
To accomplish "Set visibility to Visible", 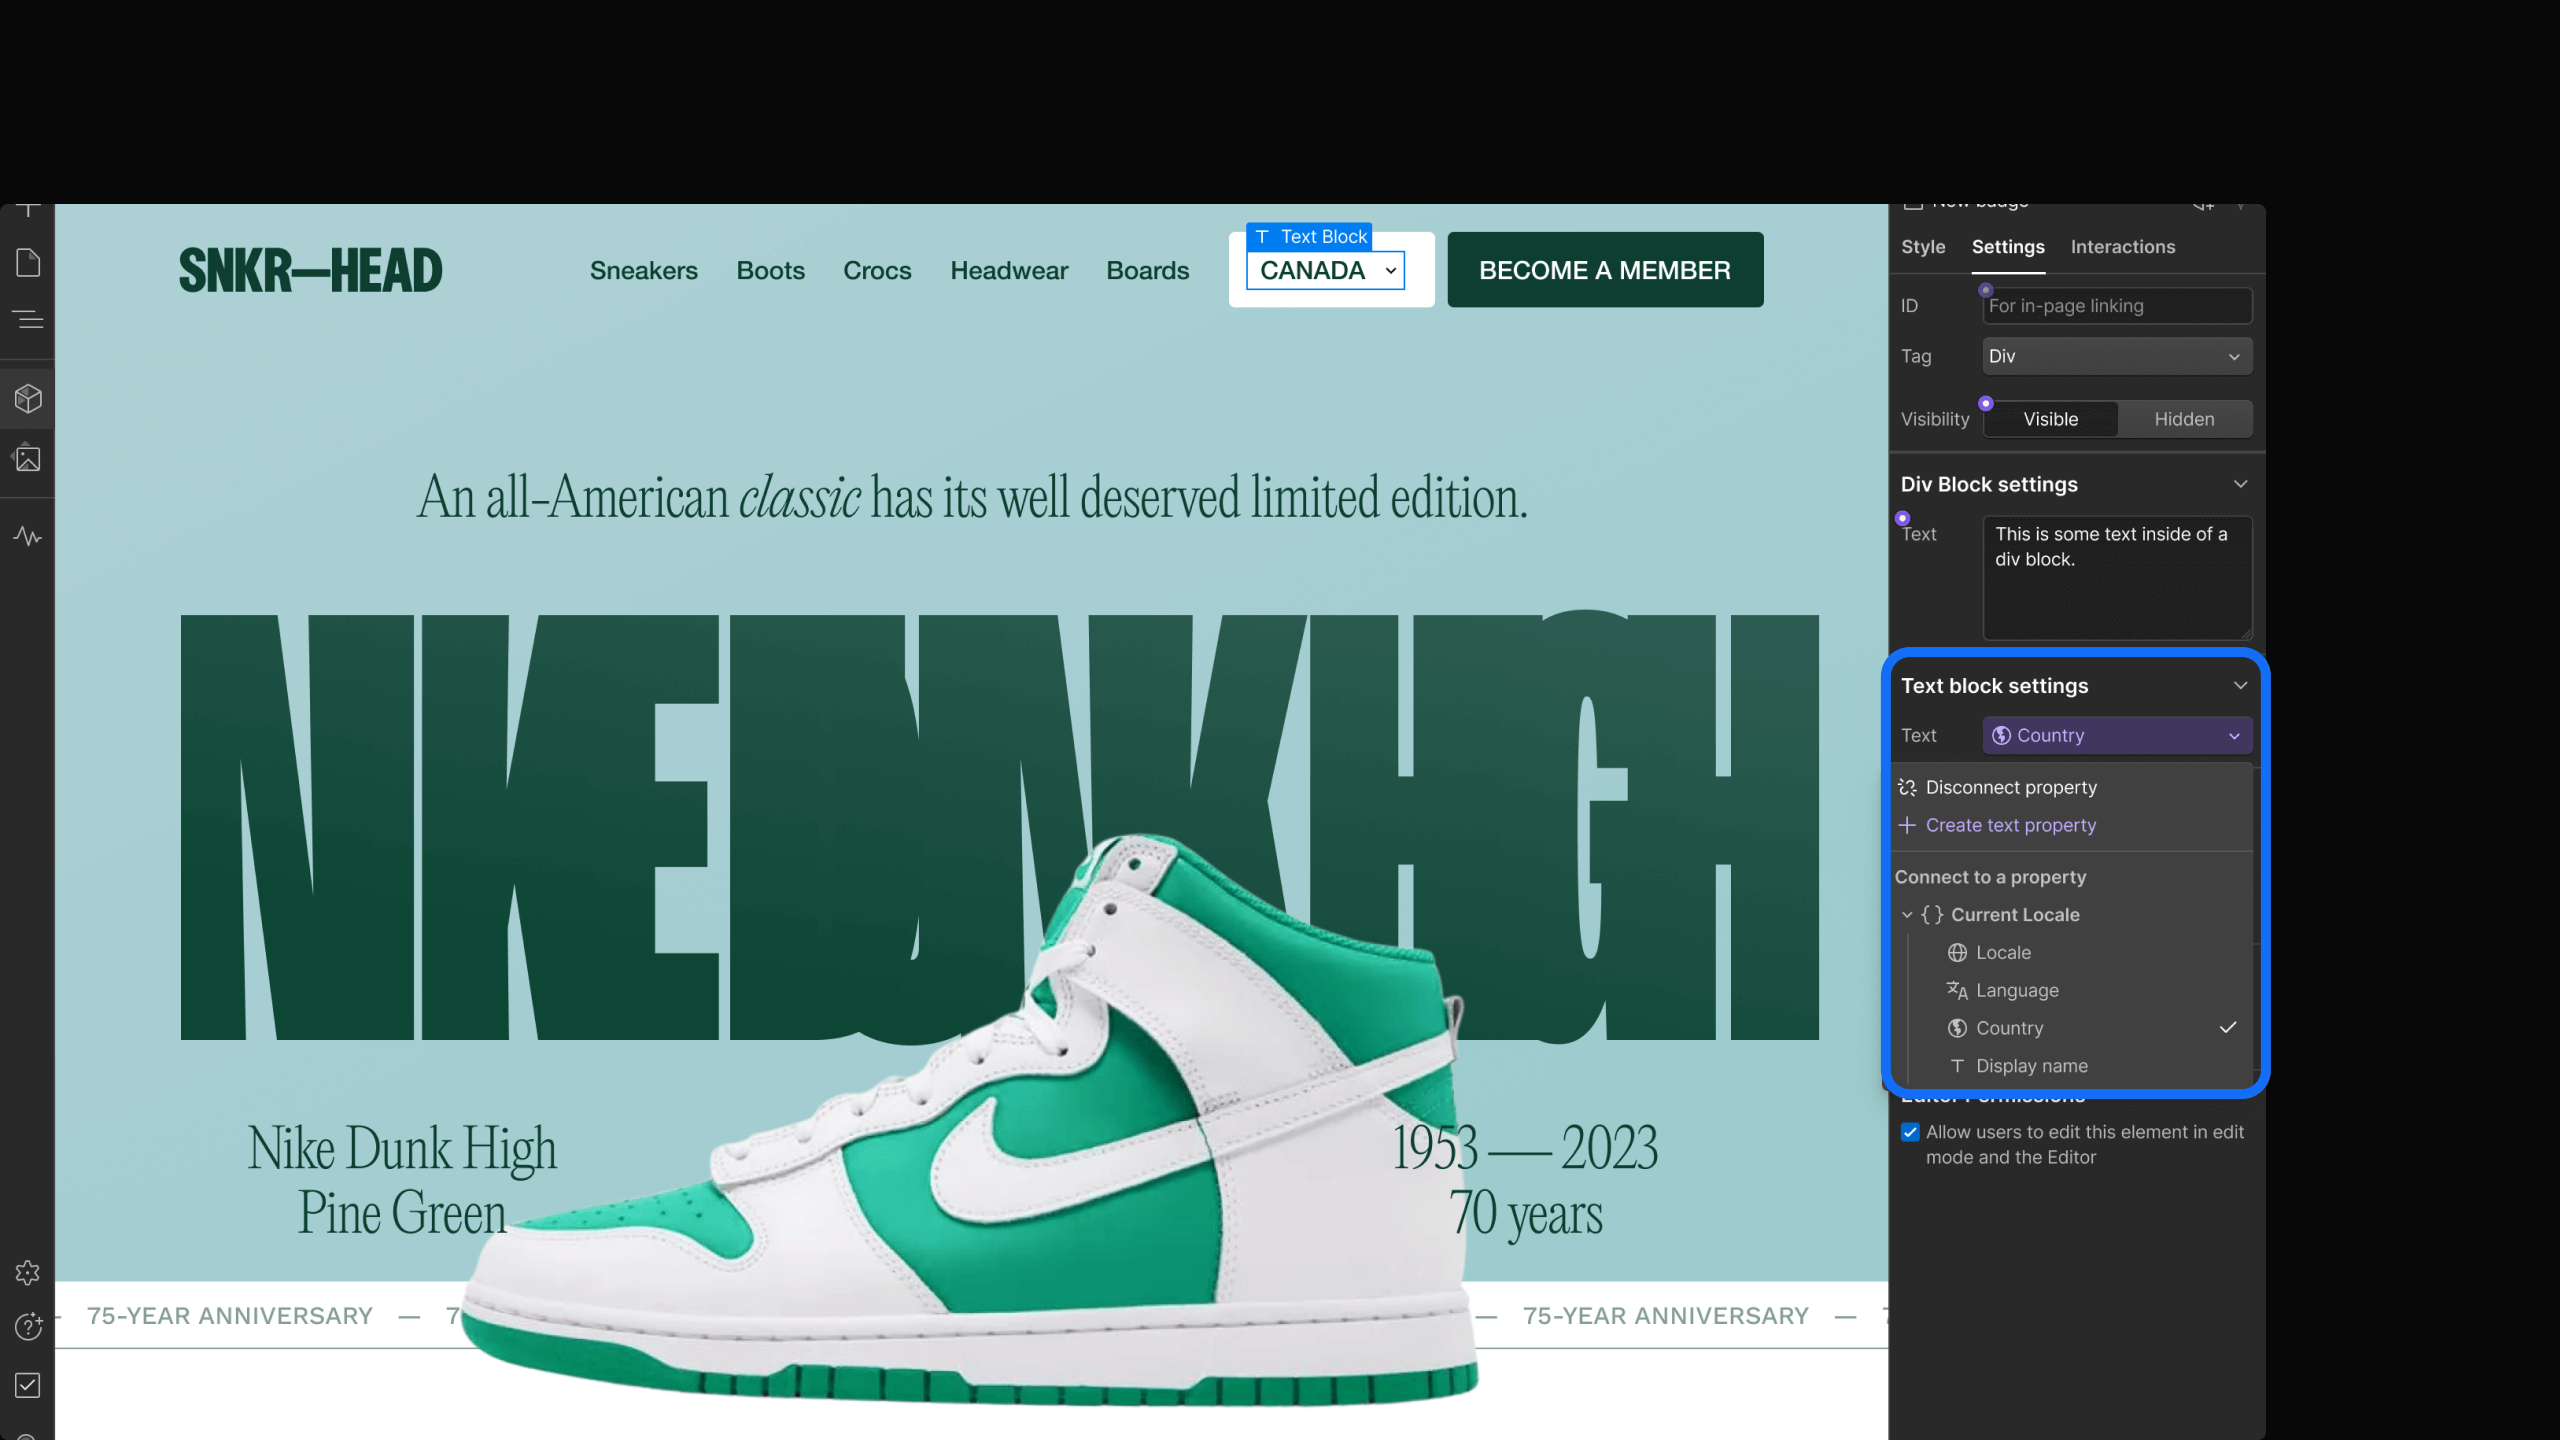I will (2050, 419).
